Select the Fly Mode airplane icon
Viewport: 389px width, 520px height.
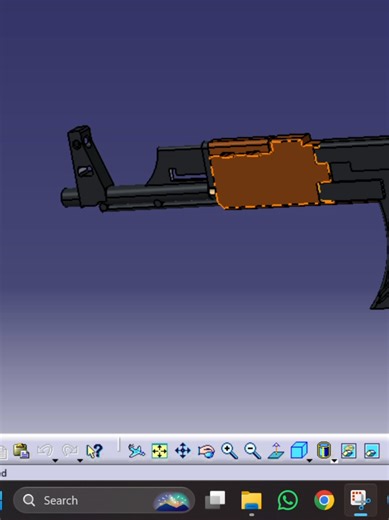pyautogui.click(x=136, y=451)
